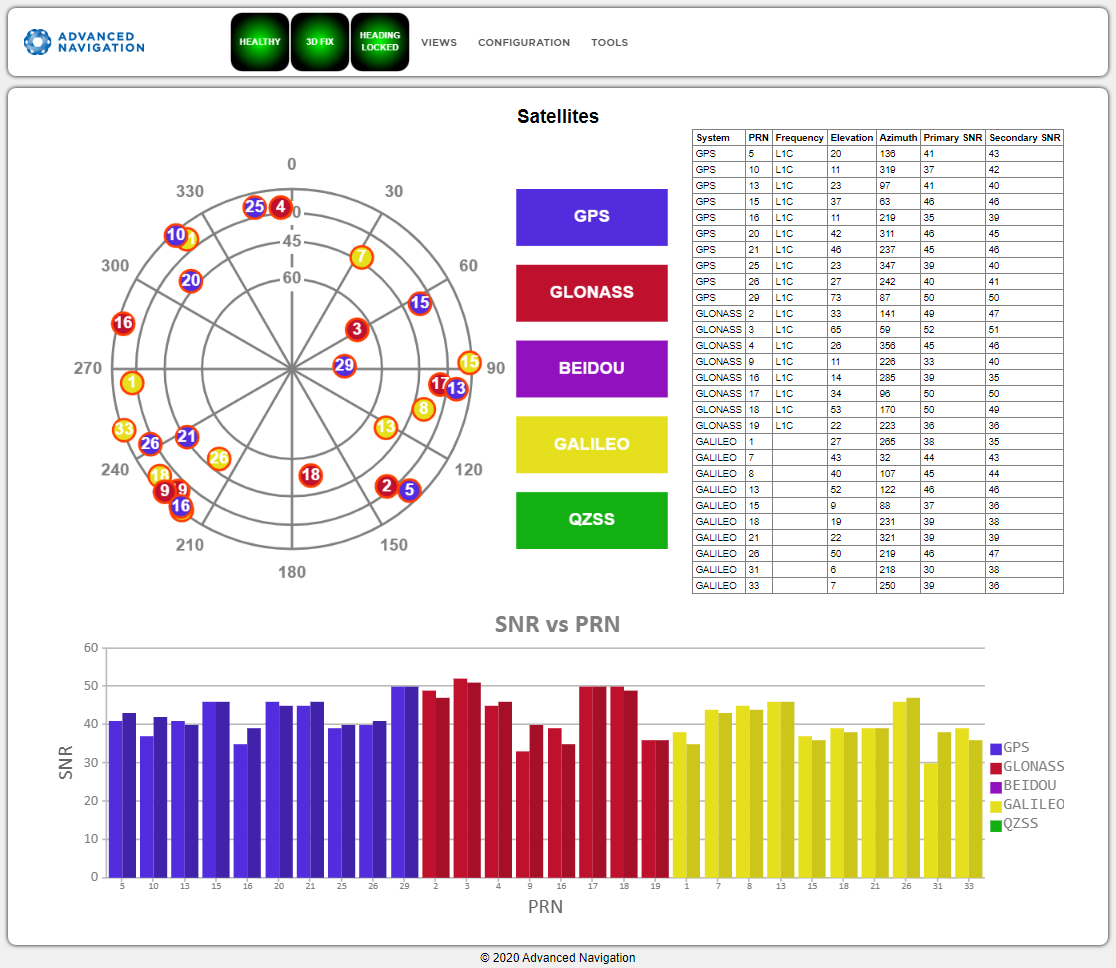Click the GLONASS legend color swatch in chart
Viewport: 1116px width, 968px height.
pos(995,768)
